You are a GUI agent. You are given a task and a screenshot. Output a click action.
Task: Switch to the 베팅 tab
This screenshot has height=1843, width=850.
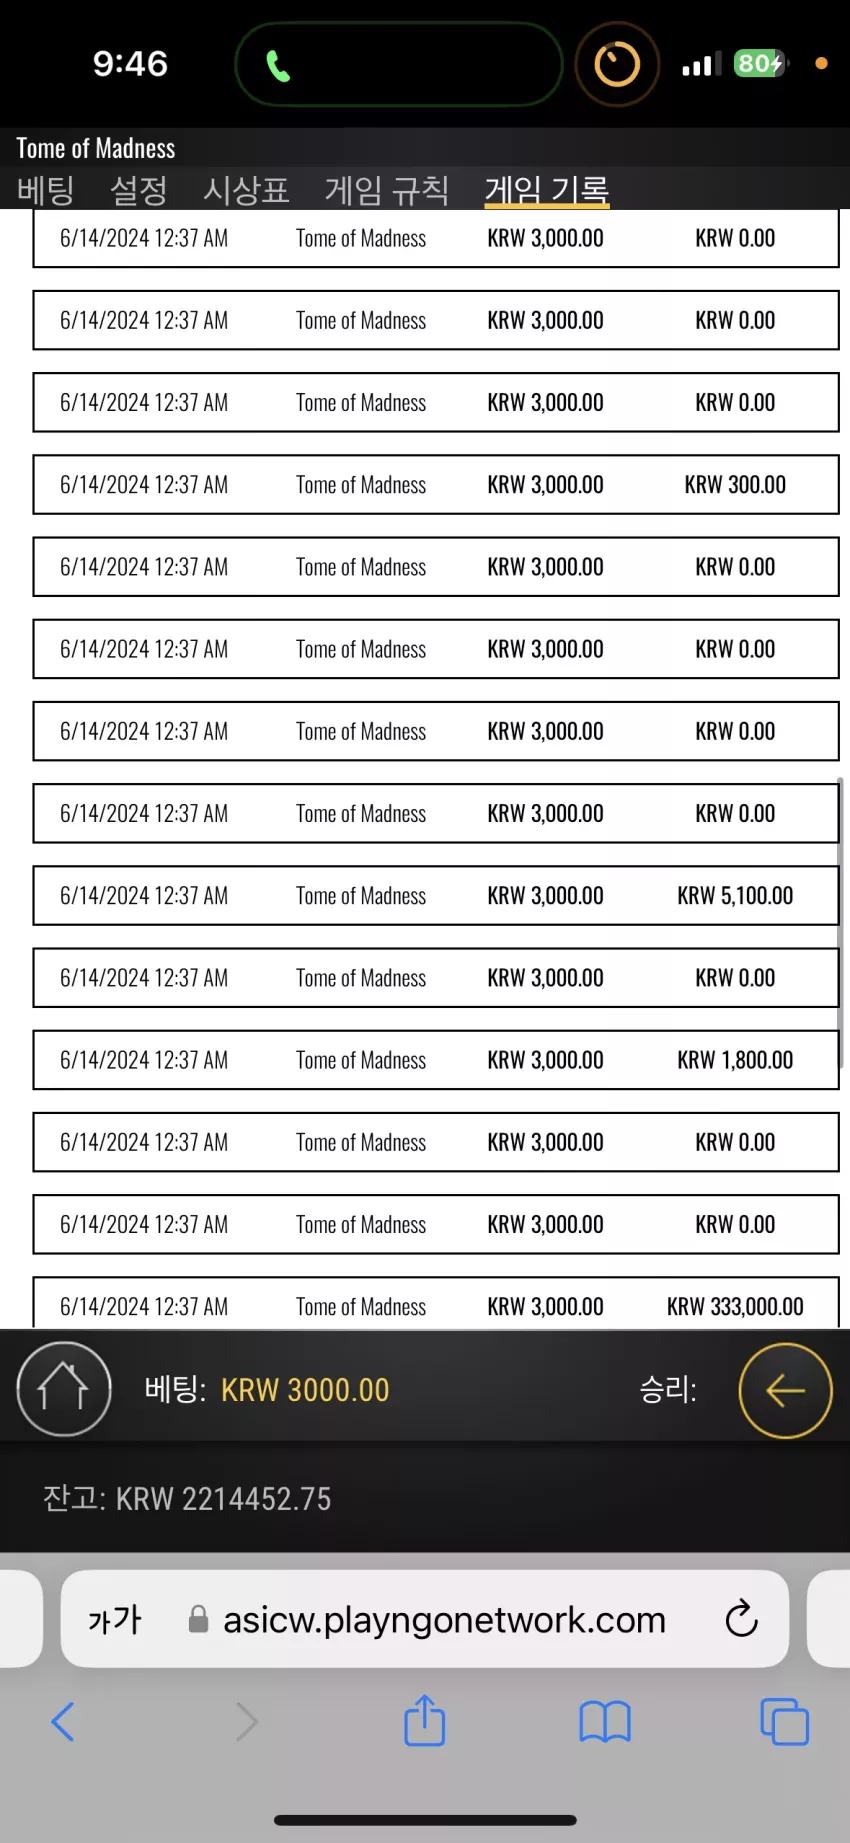pyautogui.click(x=46, y=189)
